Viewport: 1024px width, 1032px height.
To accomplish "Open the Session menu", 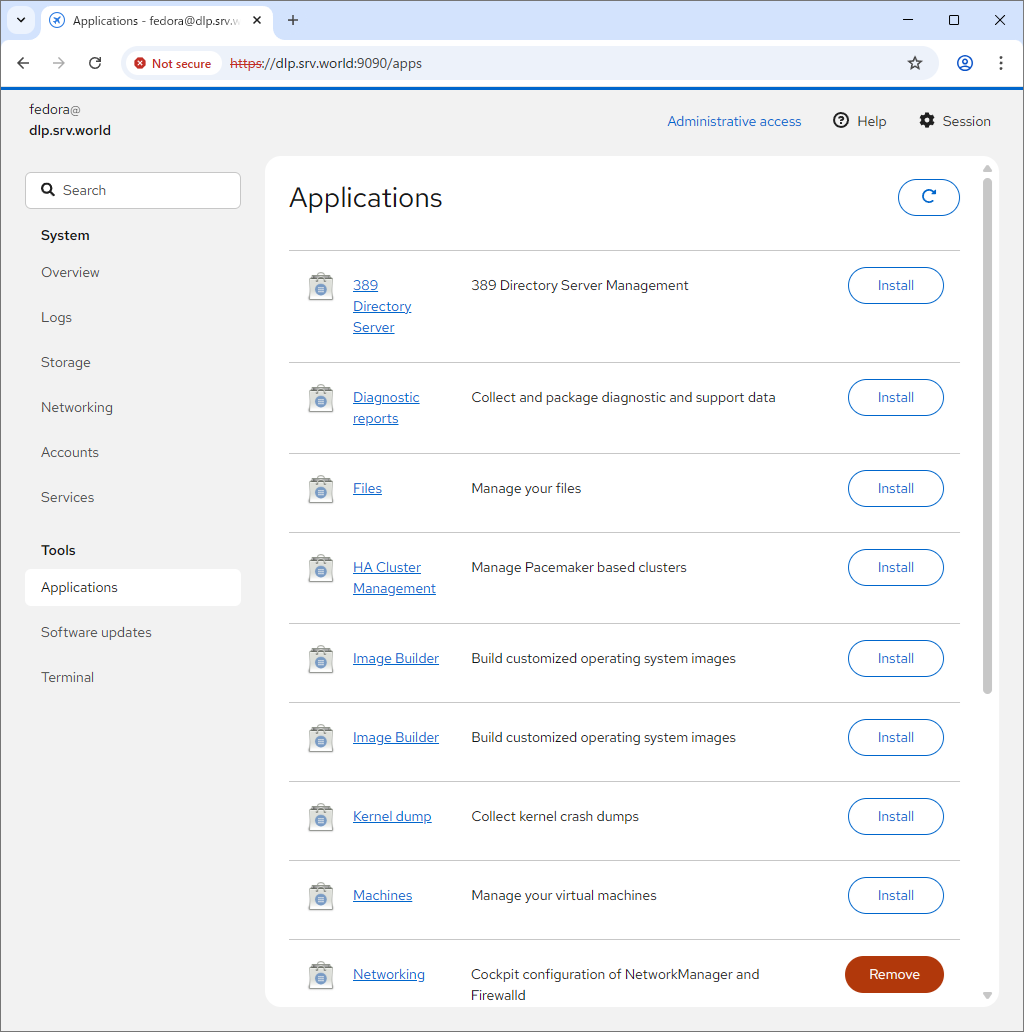I will (955, 121).
